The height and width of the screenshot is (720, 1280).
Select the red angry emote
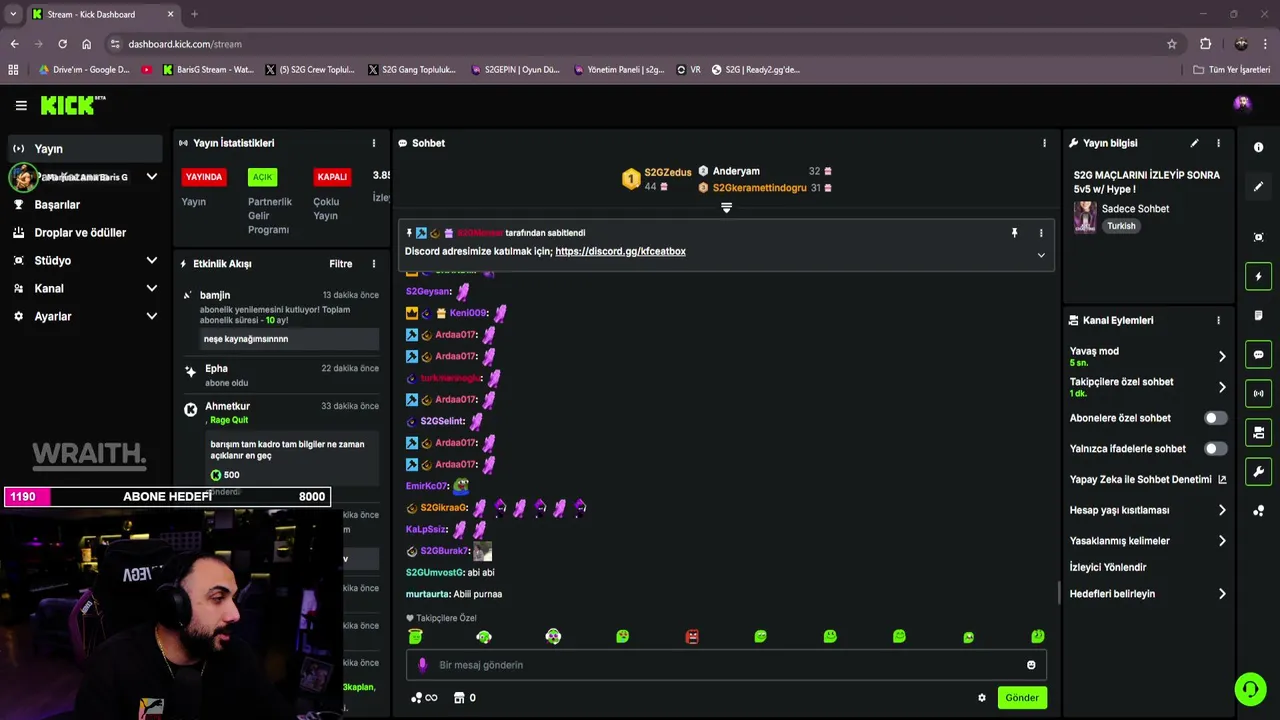(692, 636)
